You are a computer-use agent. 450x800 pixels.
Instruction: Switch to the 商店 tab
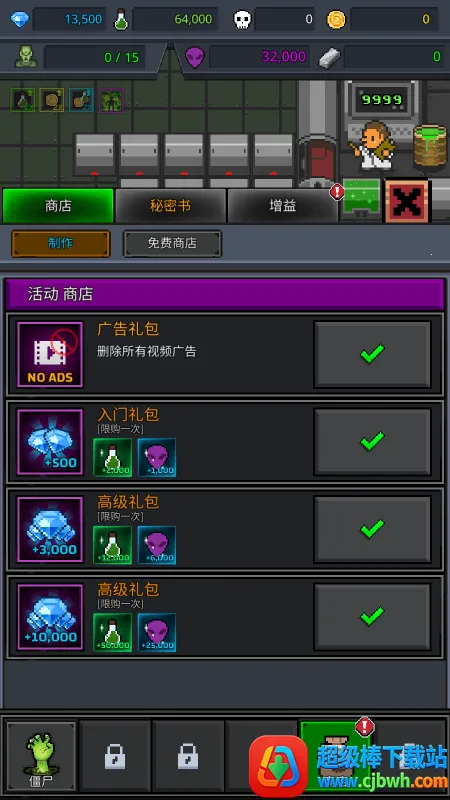click(58, 206)
